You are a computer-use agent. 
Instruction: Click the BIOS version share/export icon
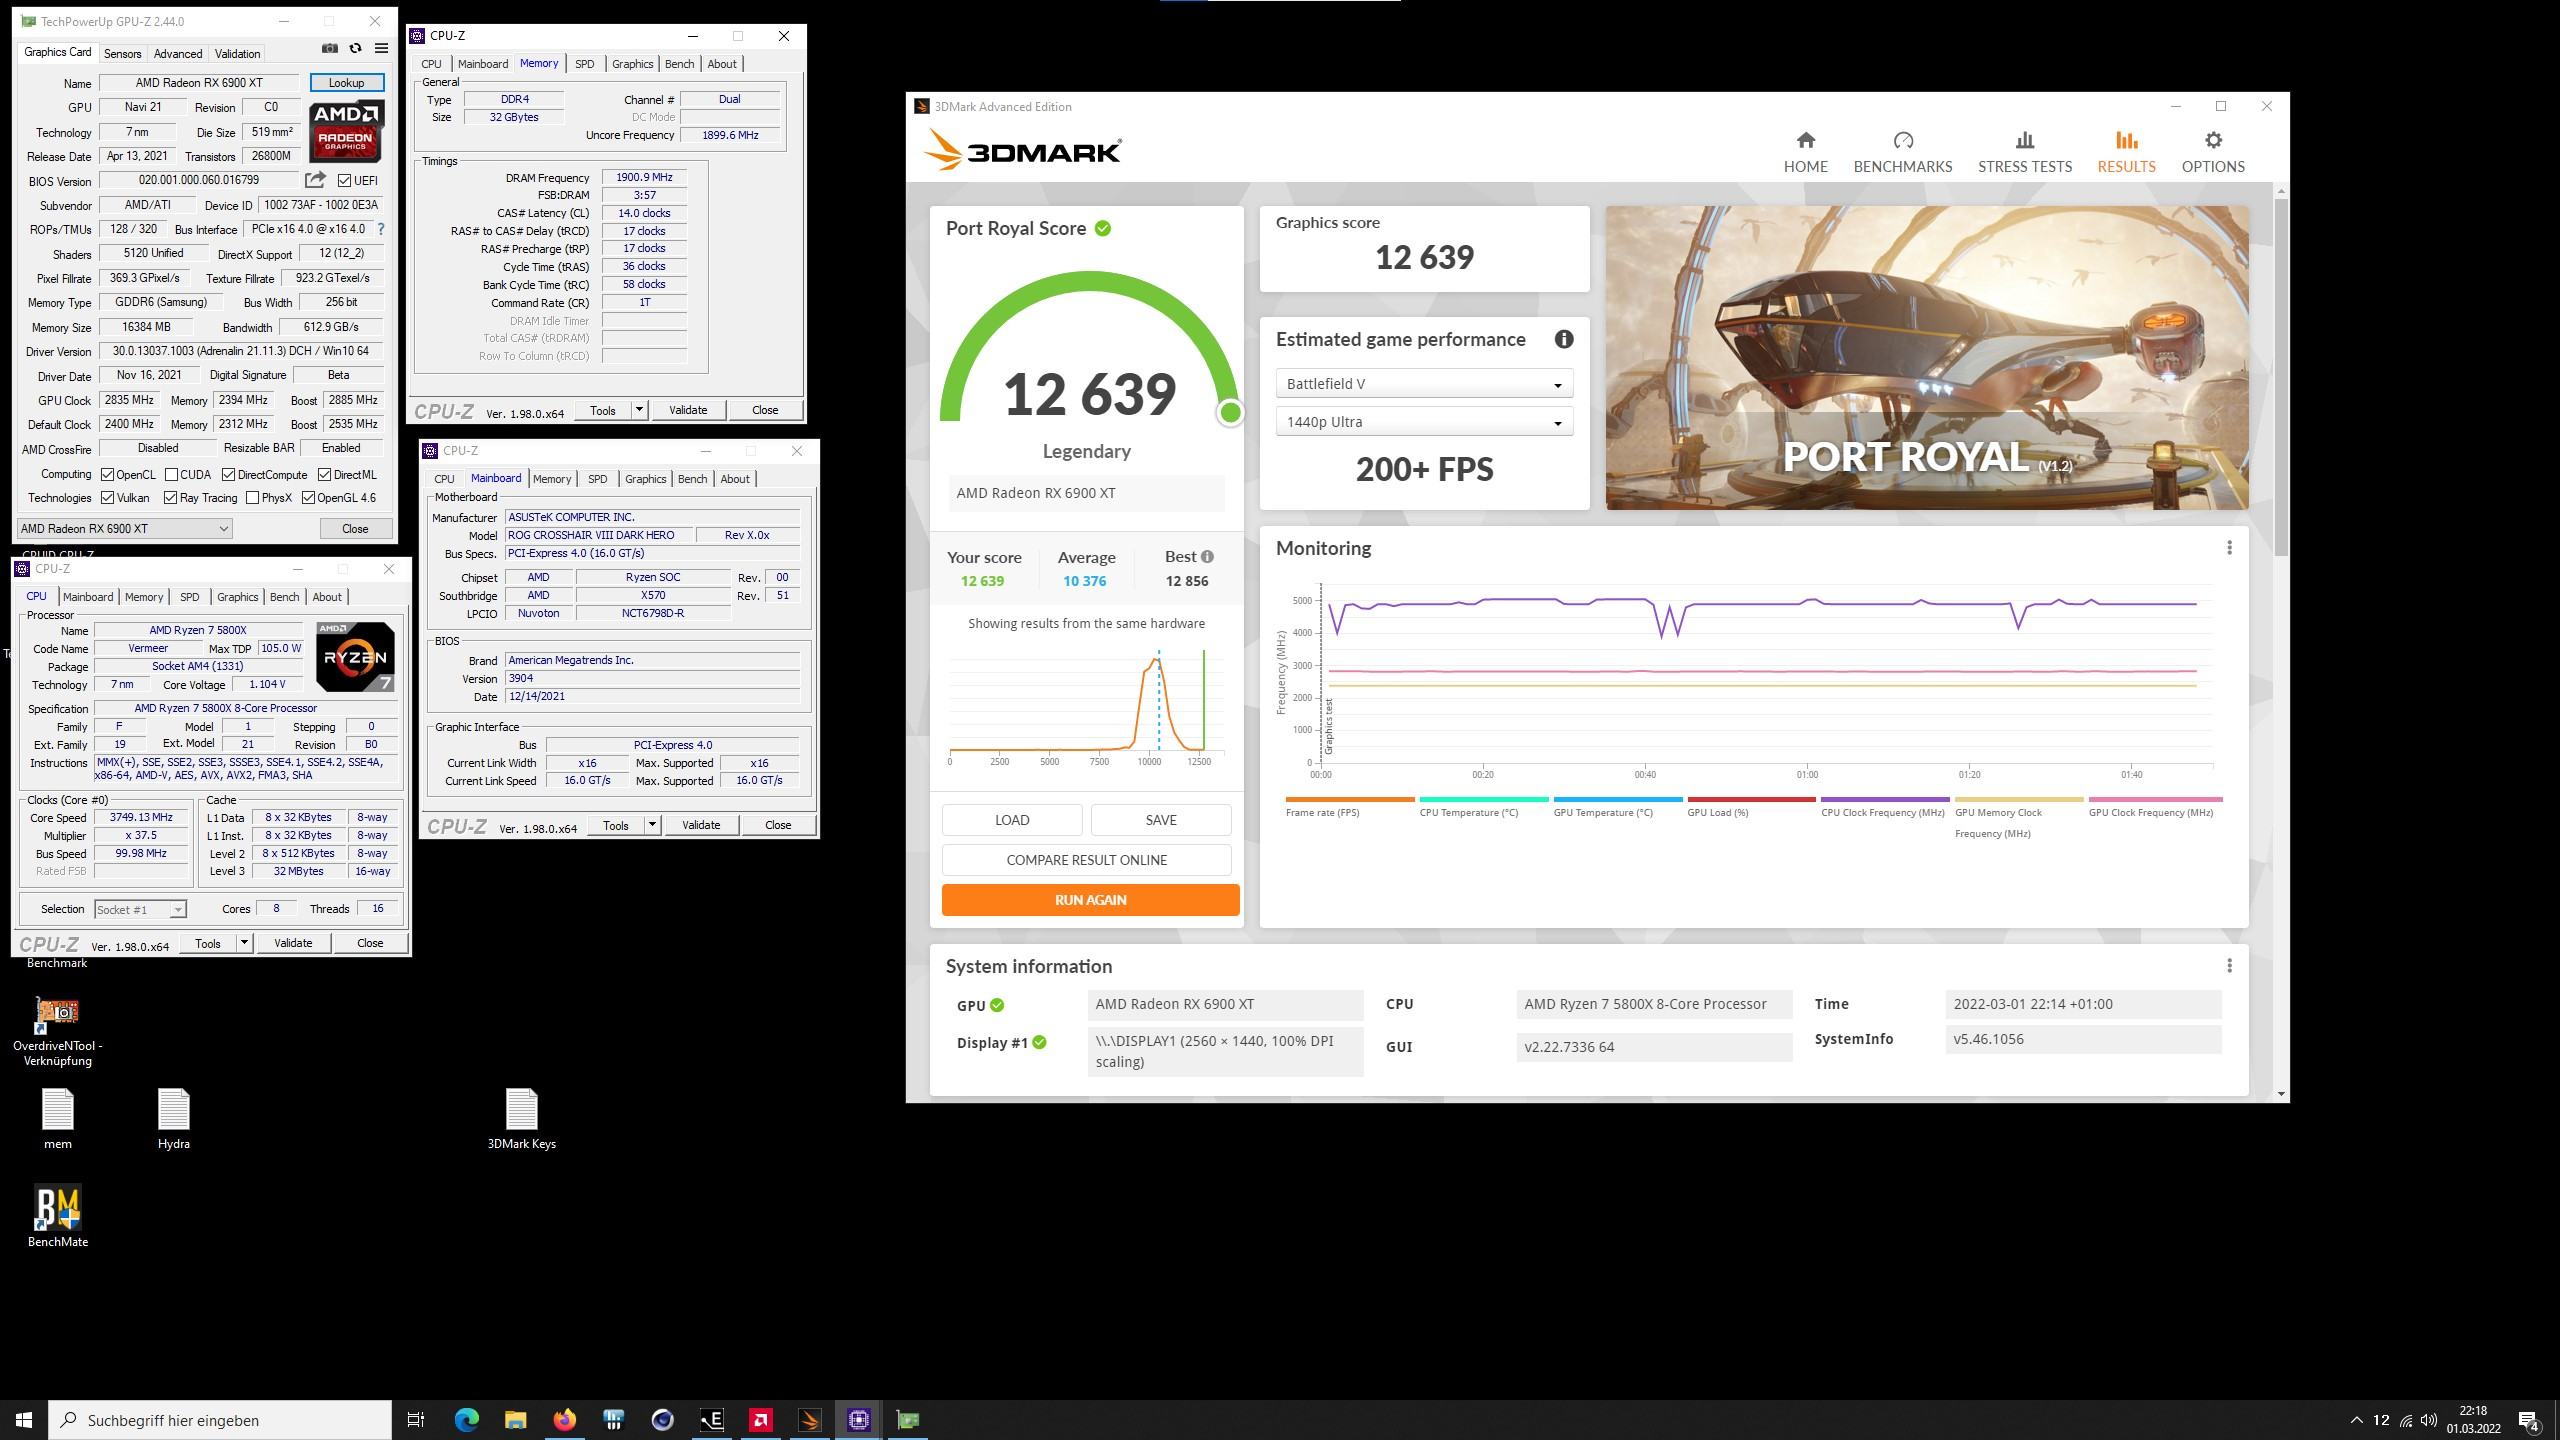(x=316, y=180)
